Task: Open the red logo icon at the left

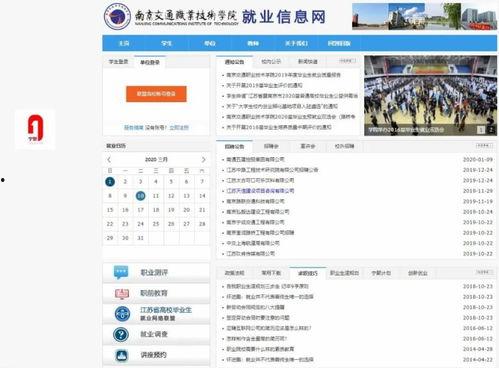Action: coord(35,129)
